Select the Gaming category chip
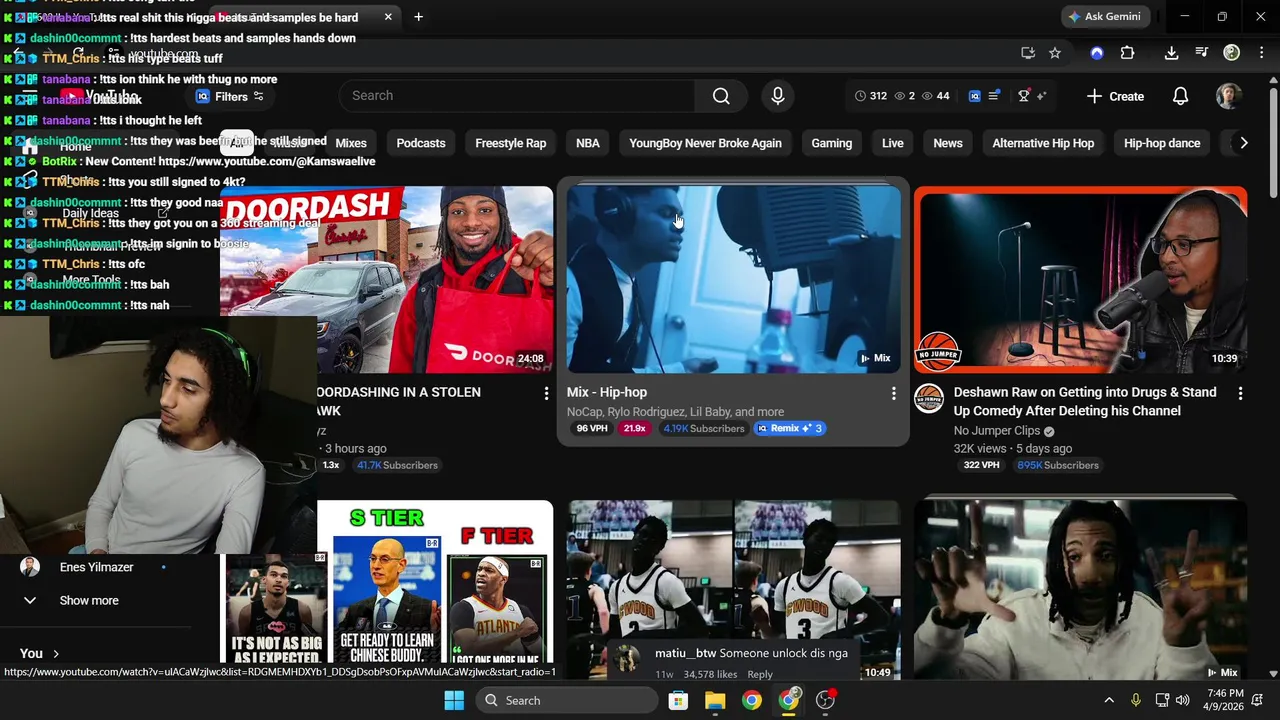This screenshot has width=1280, height=720. point(832,143)
